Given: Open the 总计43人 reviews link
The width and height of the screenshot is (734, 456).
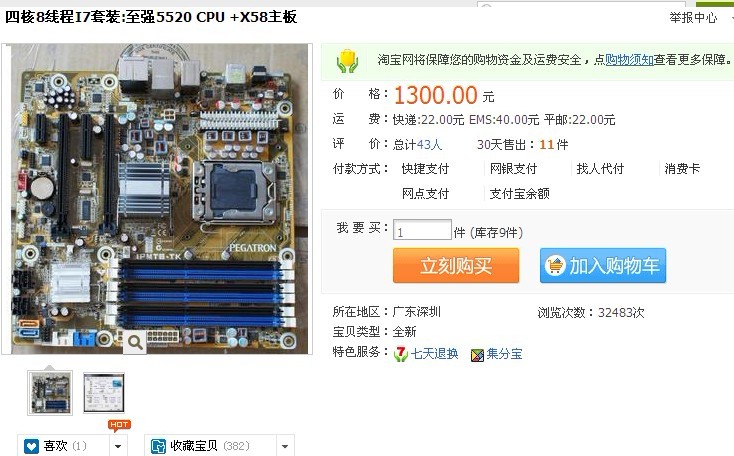Looking at the screenshot, I should [417, 144].
